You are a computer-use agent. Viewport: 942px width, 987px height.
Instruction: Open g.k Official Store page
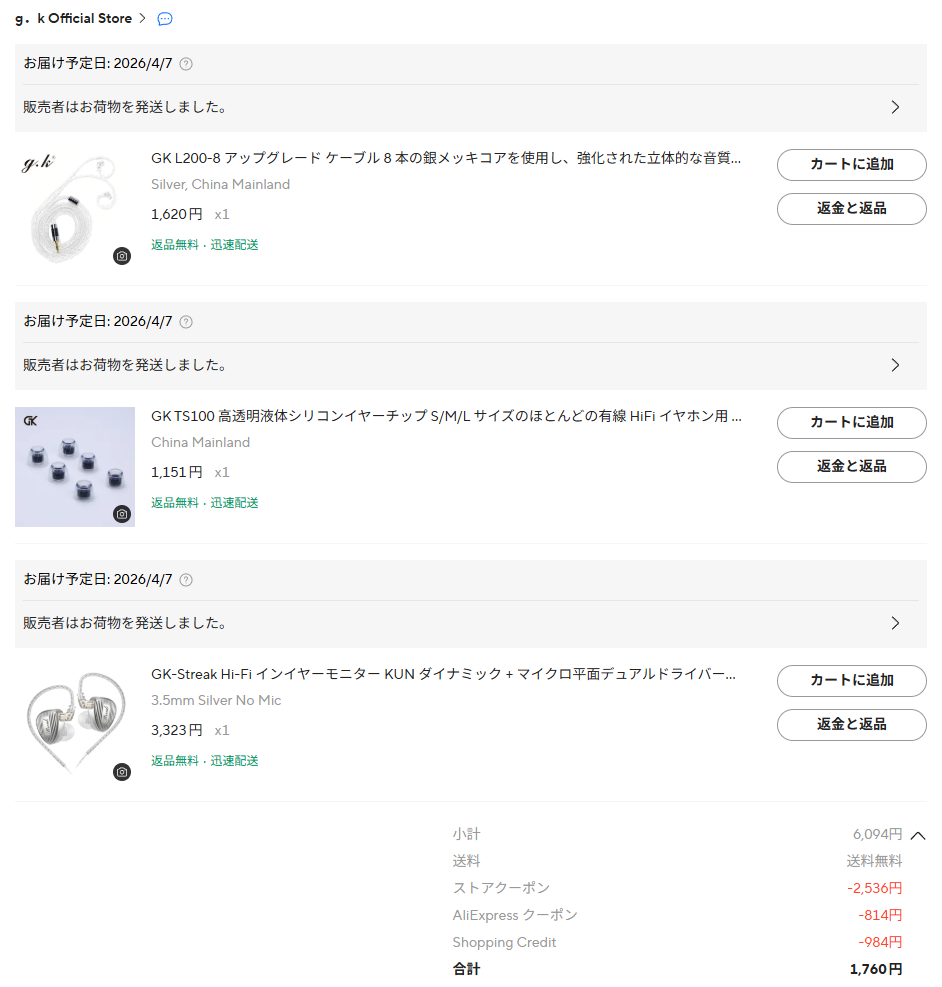[80, 19]
